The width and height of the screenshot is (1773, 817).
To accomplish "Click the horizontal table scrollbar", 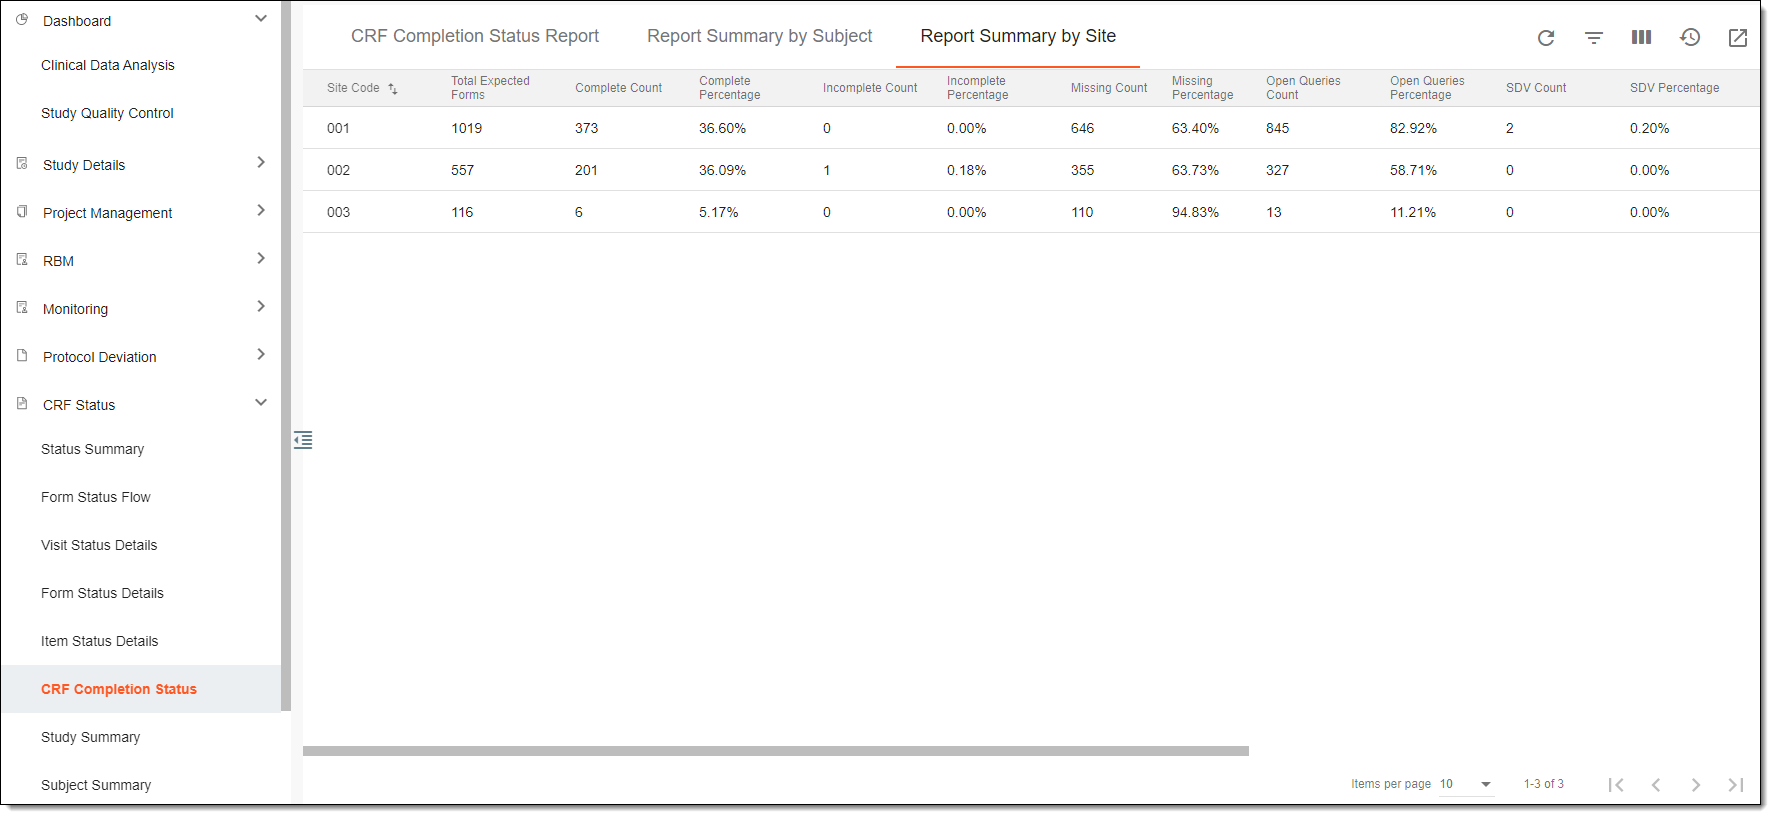I will pos(776,751).
